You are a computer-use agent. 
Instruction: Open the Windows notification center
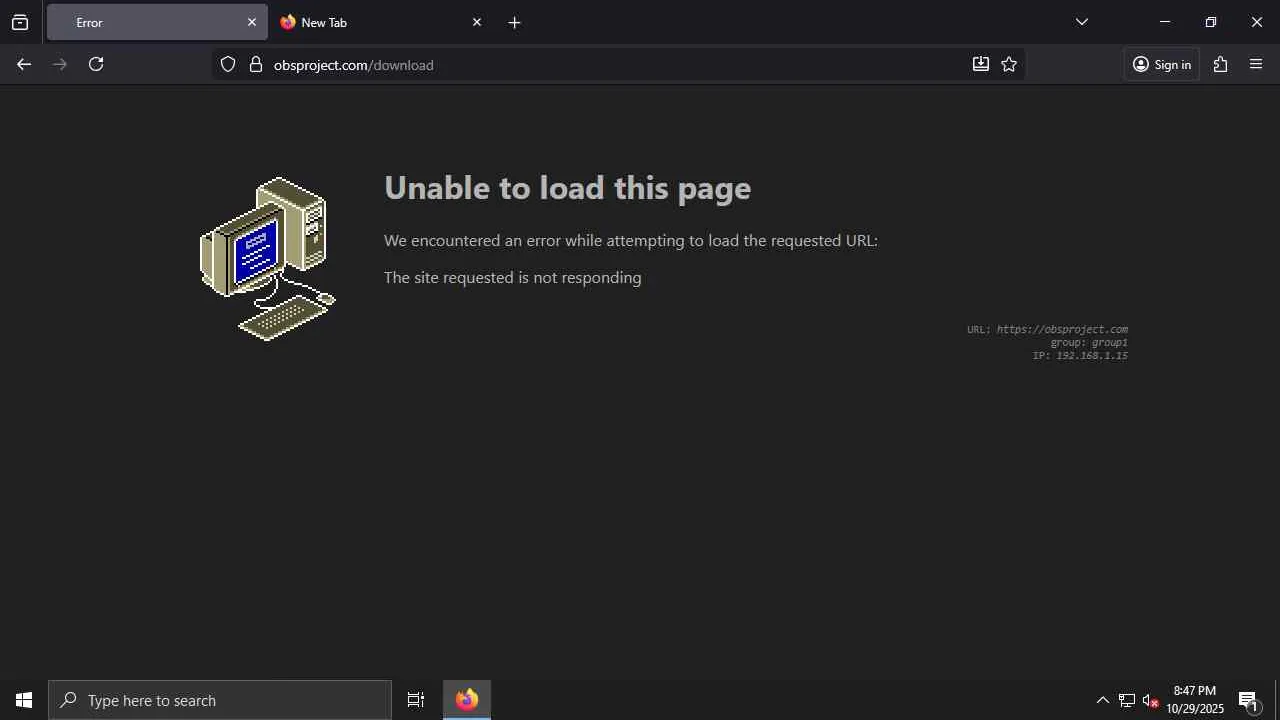tap(1248, 700)
